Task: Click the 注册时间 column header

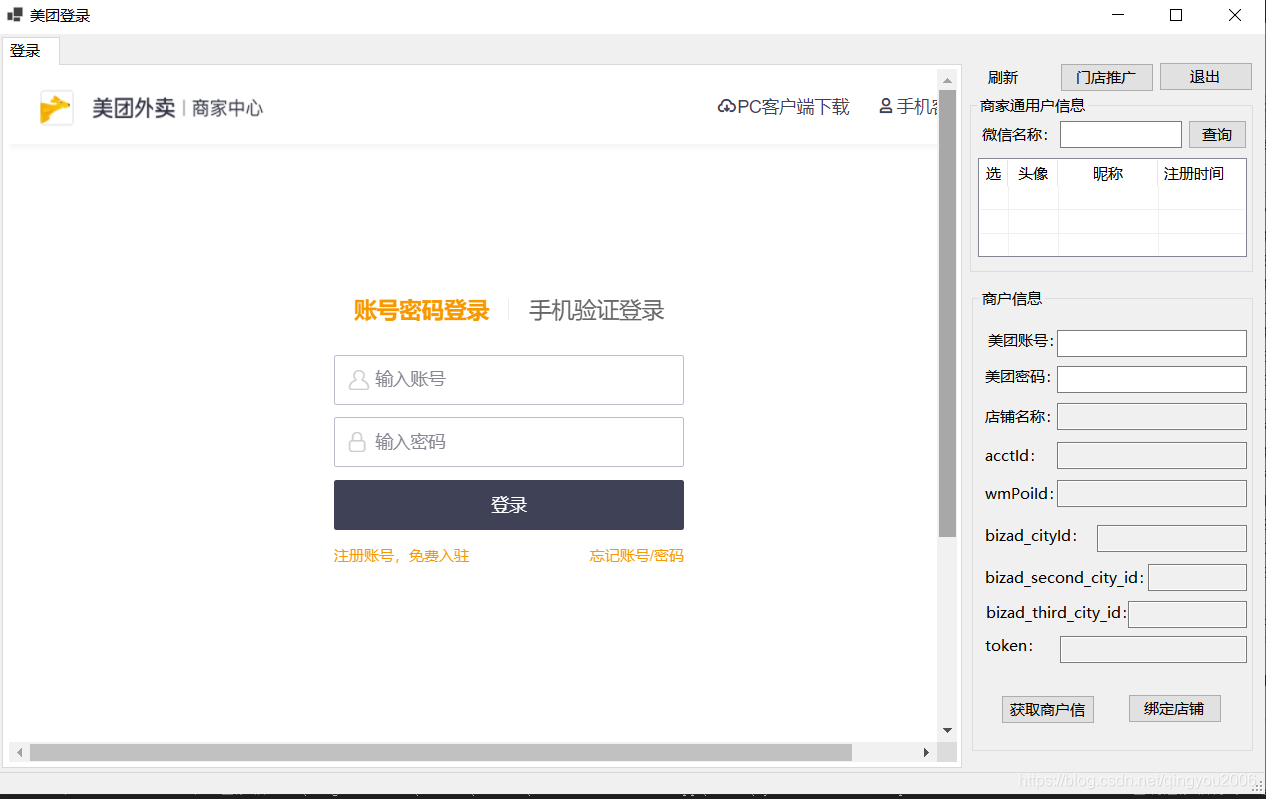Action: pos(1202,174)
